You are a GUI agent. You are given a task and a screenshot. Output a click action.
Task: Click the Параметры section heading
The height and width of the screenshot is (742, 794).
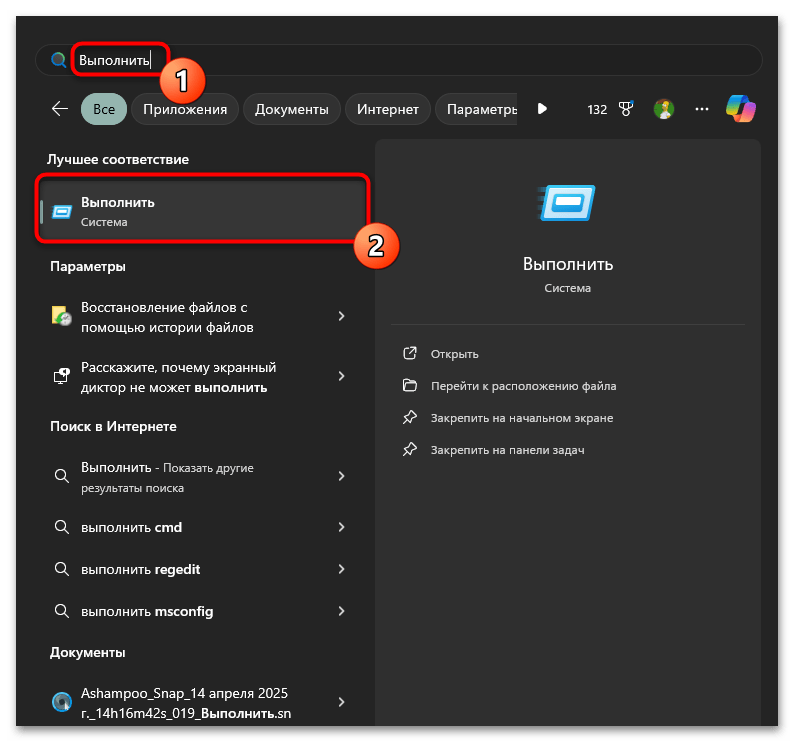click(x=88, y=267)
